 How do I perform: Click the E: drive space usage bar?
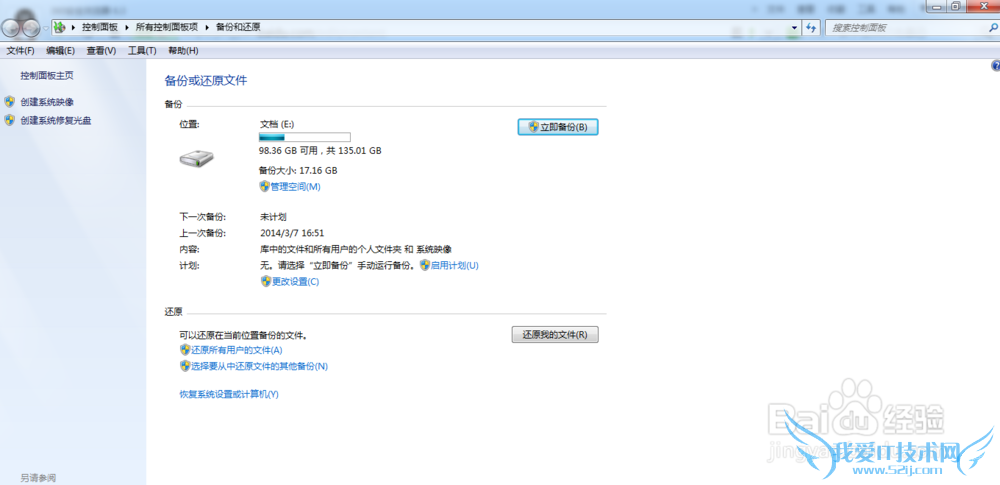[304, 137]
